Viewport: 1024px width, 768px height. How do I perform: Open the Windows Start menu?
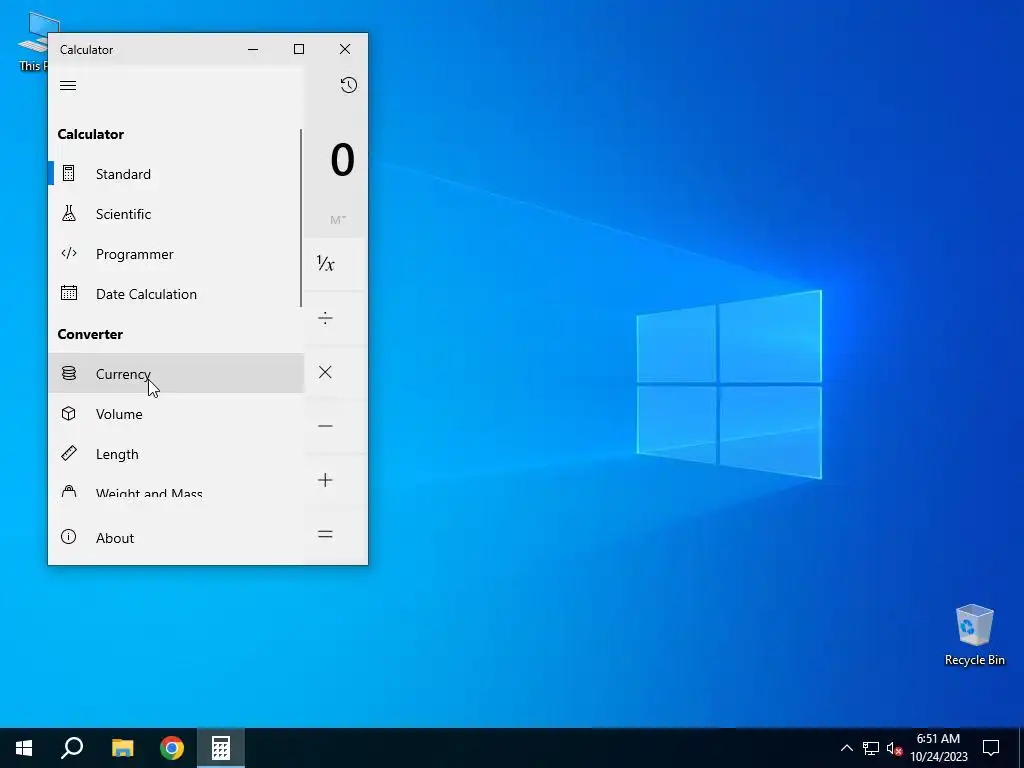pyautogui.click(x=24, y=748)
